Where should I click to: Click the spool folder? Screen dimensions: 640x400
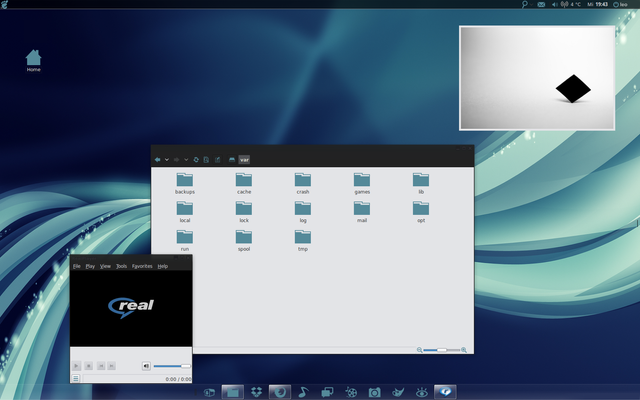244,240
